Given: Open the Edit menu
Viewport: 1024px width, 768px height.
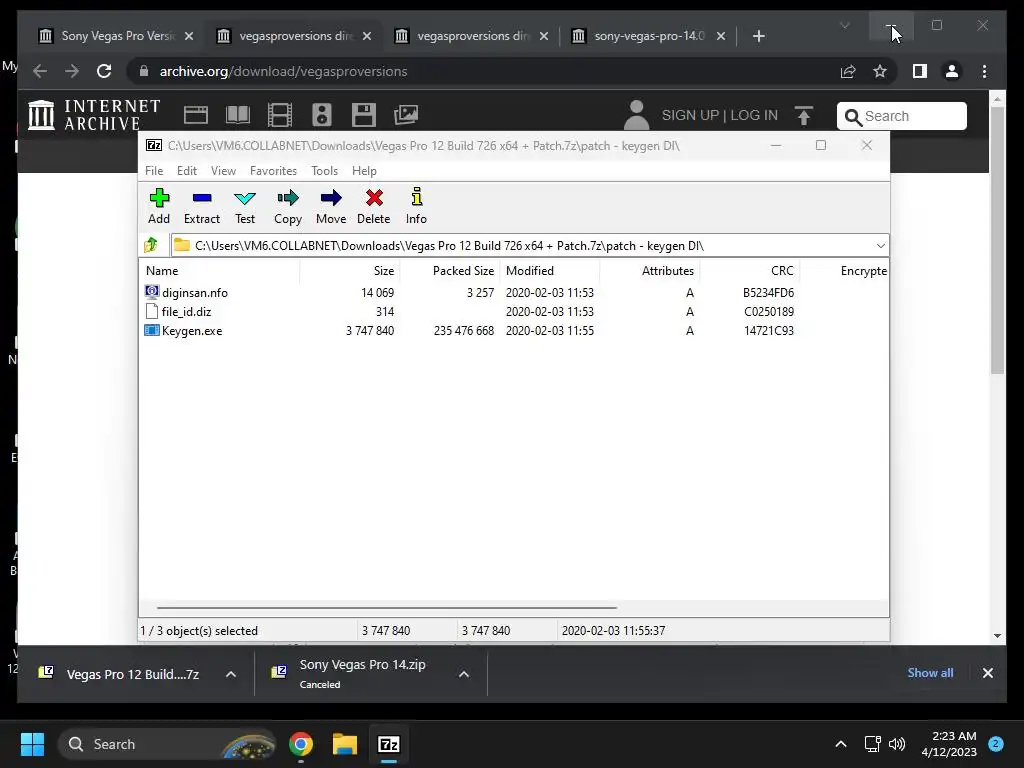Looking at the screenshot, I should tap(187, 170).
